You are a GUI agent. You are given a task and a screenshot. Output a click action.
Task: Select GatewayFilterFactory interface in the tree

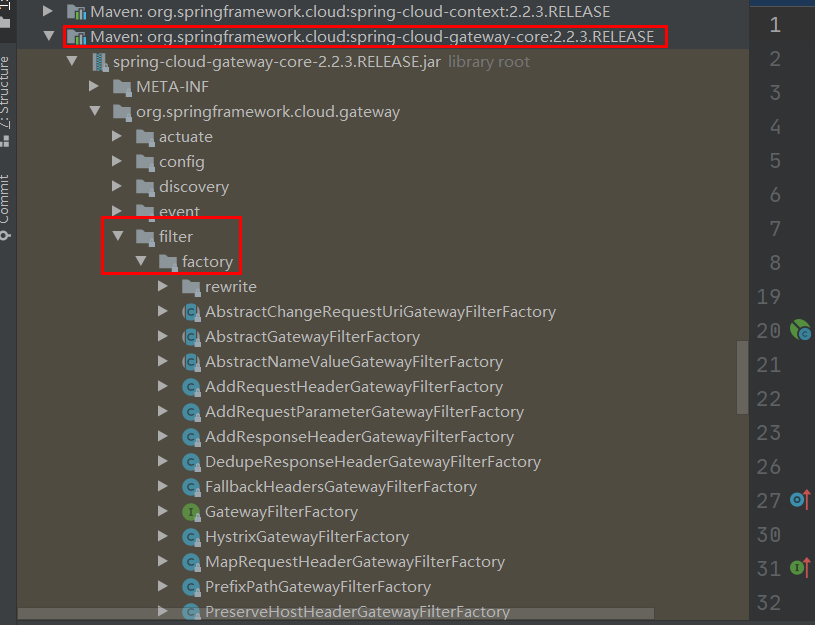coord(281,512)
